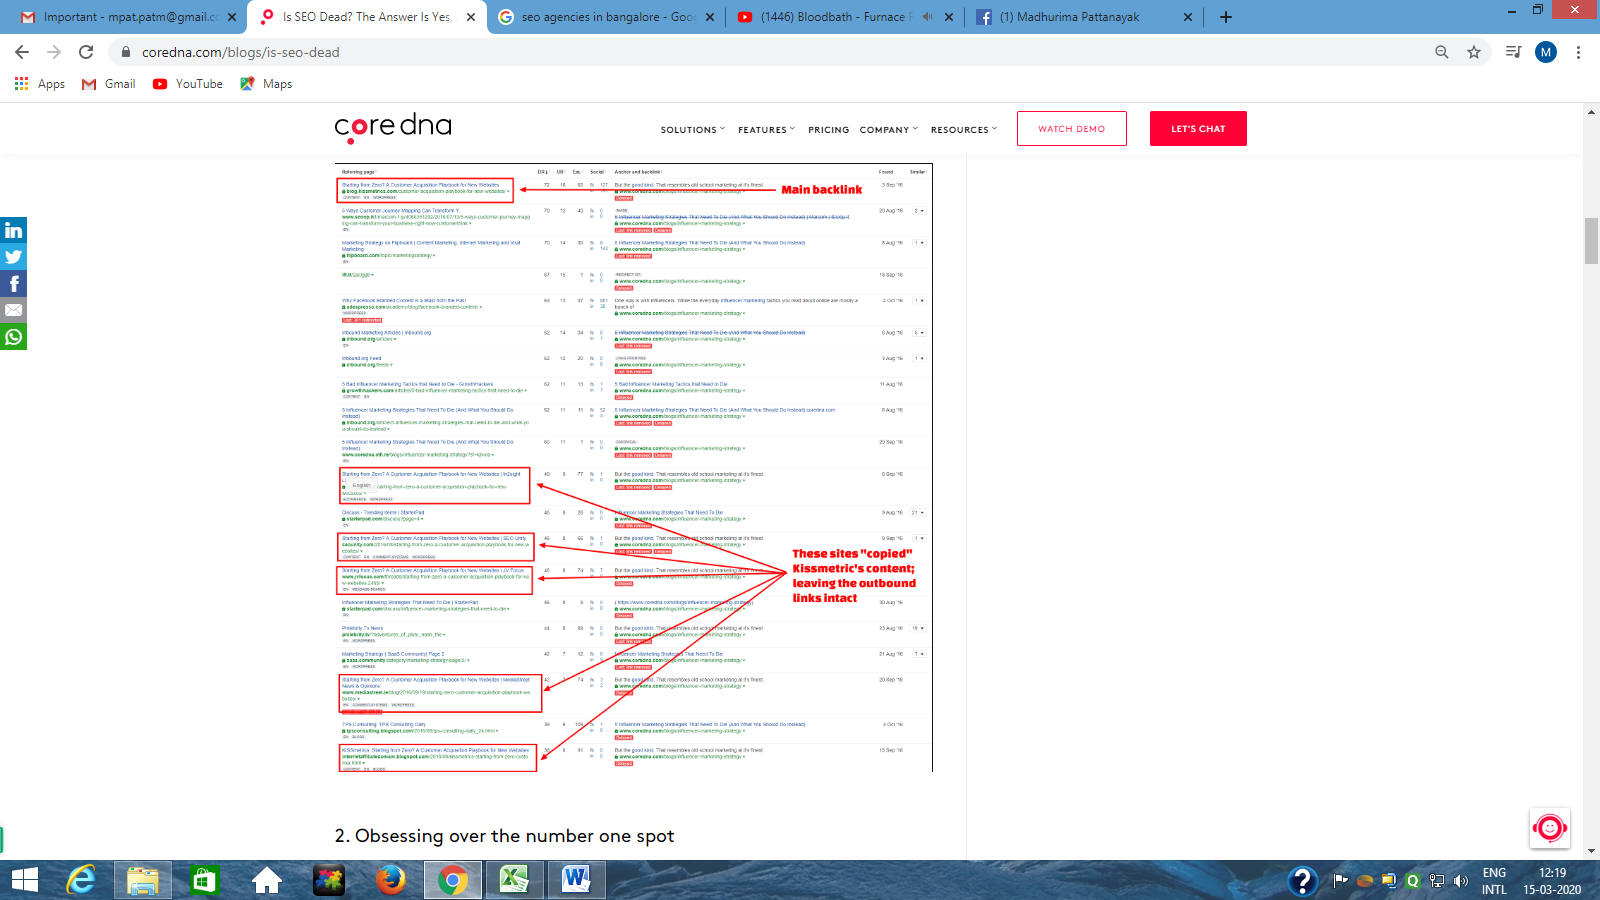1600x900 pixels.
Task: Click the page vertical scrollbar thumb
Action: (x=1591, y=240)
